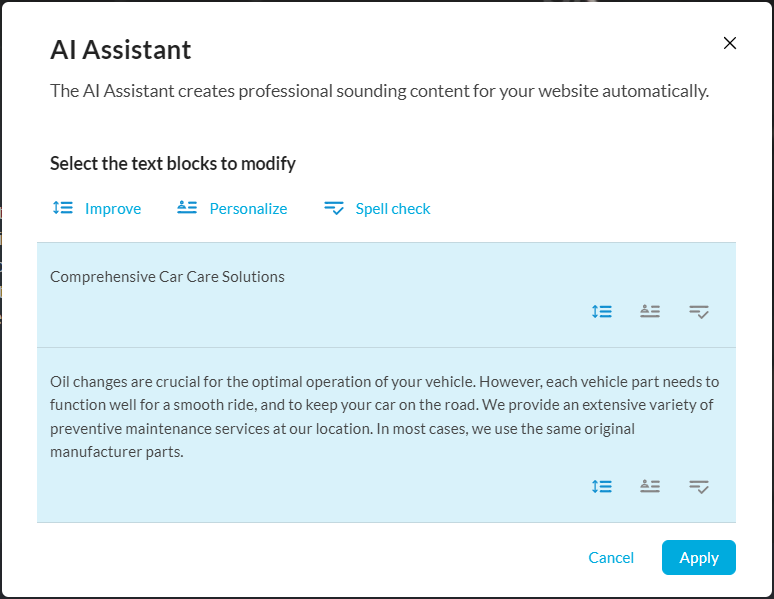Personalize the oil changes paragraph block
774x599 pixels.
tap(650, 487)
